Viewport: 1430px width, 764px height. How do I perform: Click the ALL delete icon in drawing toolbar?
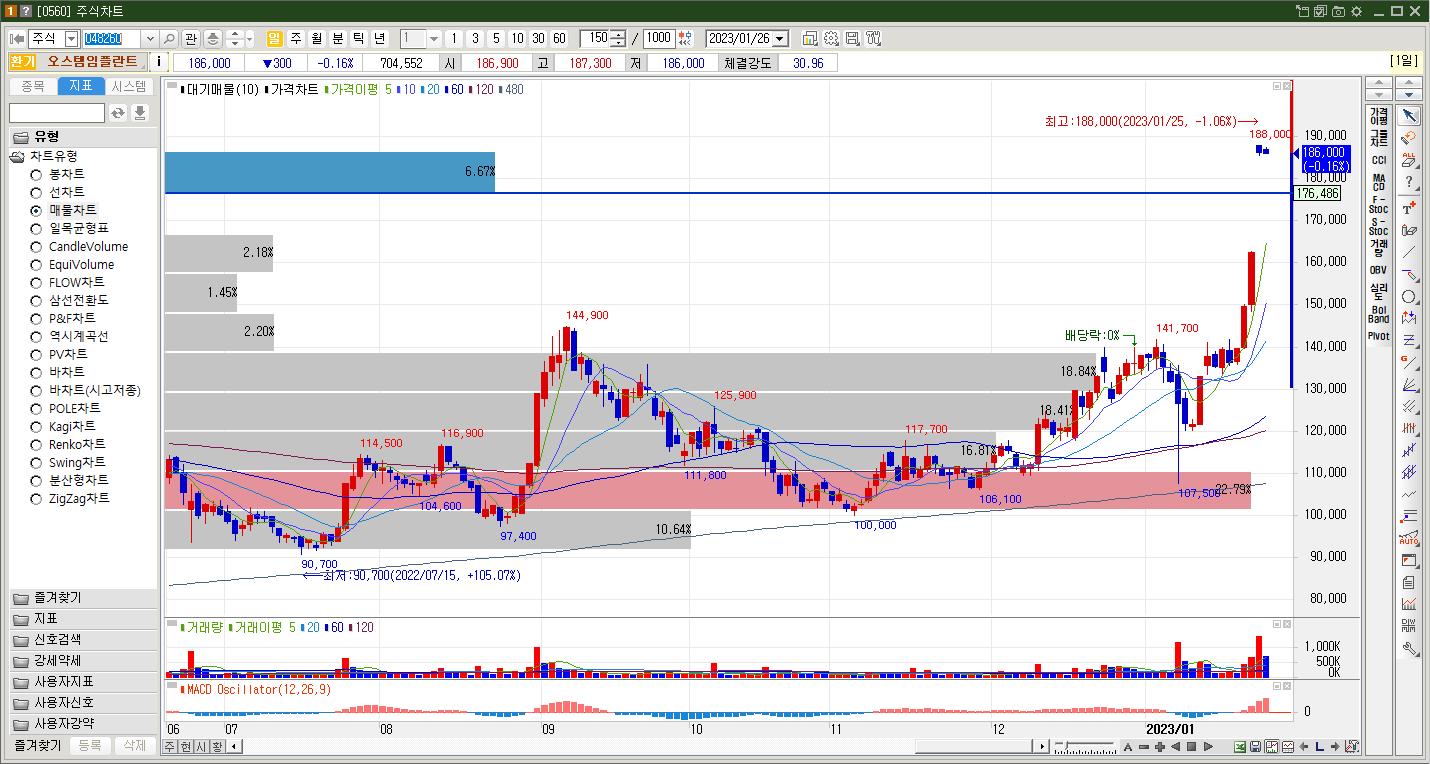point(1409,160)
